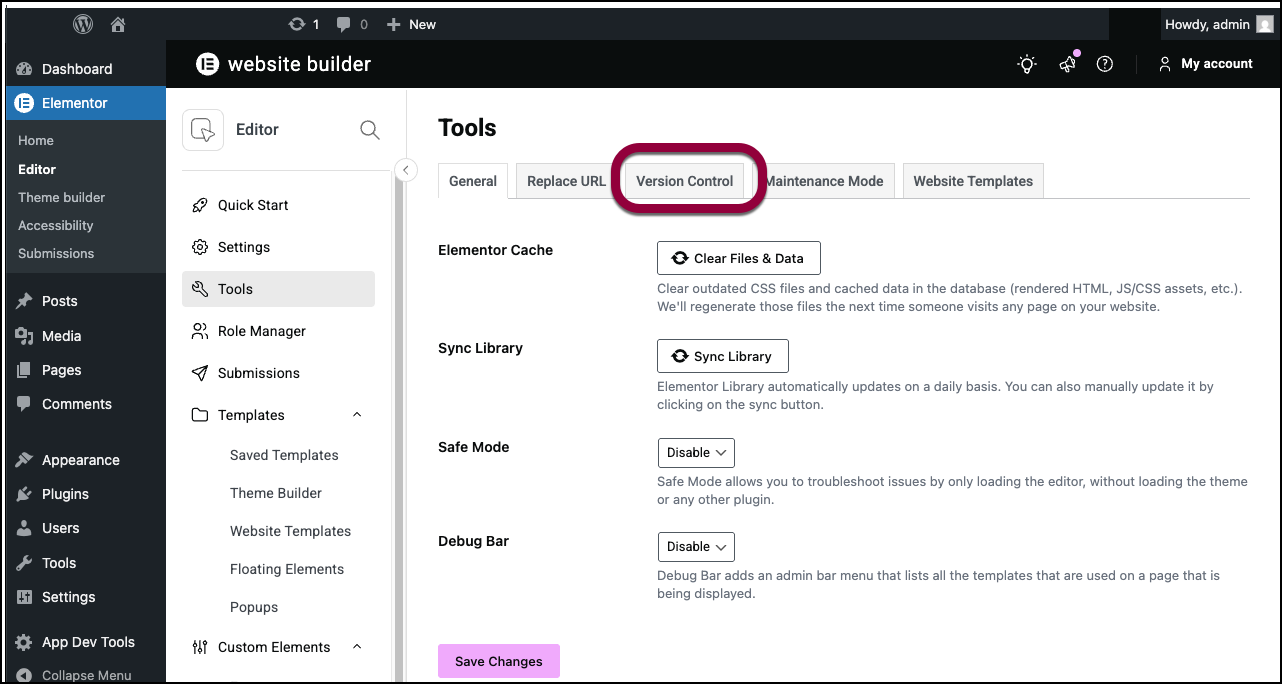1282x684 pixels.
Task: Open Theme Builder under Templates
Action: (276, 493)
